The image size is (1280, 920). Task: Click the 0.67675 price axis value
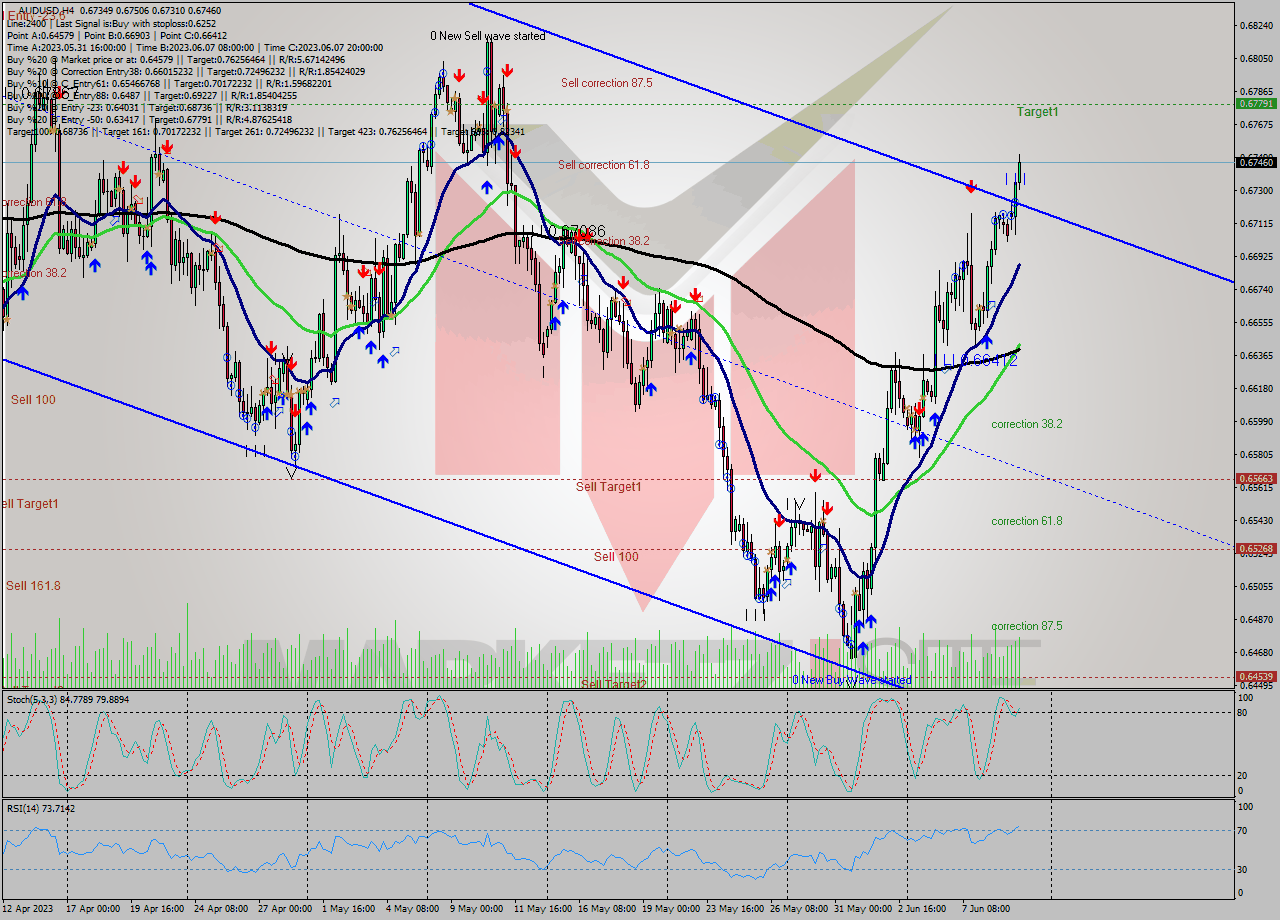click(x=1256, y=124)
